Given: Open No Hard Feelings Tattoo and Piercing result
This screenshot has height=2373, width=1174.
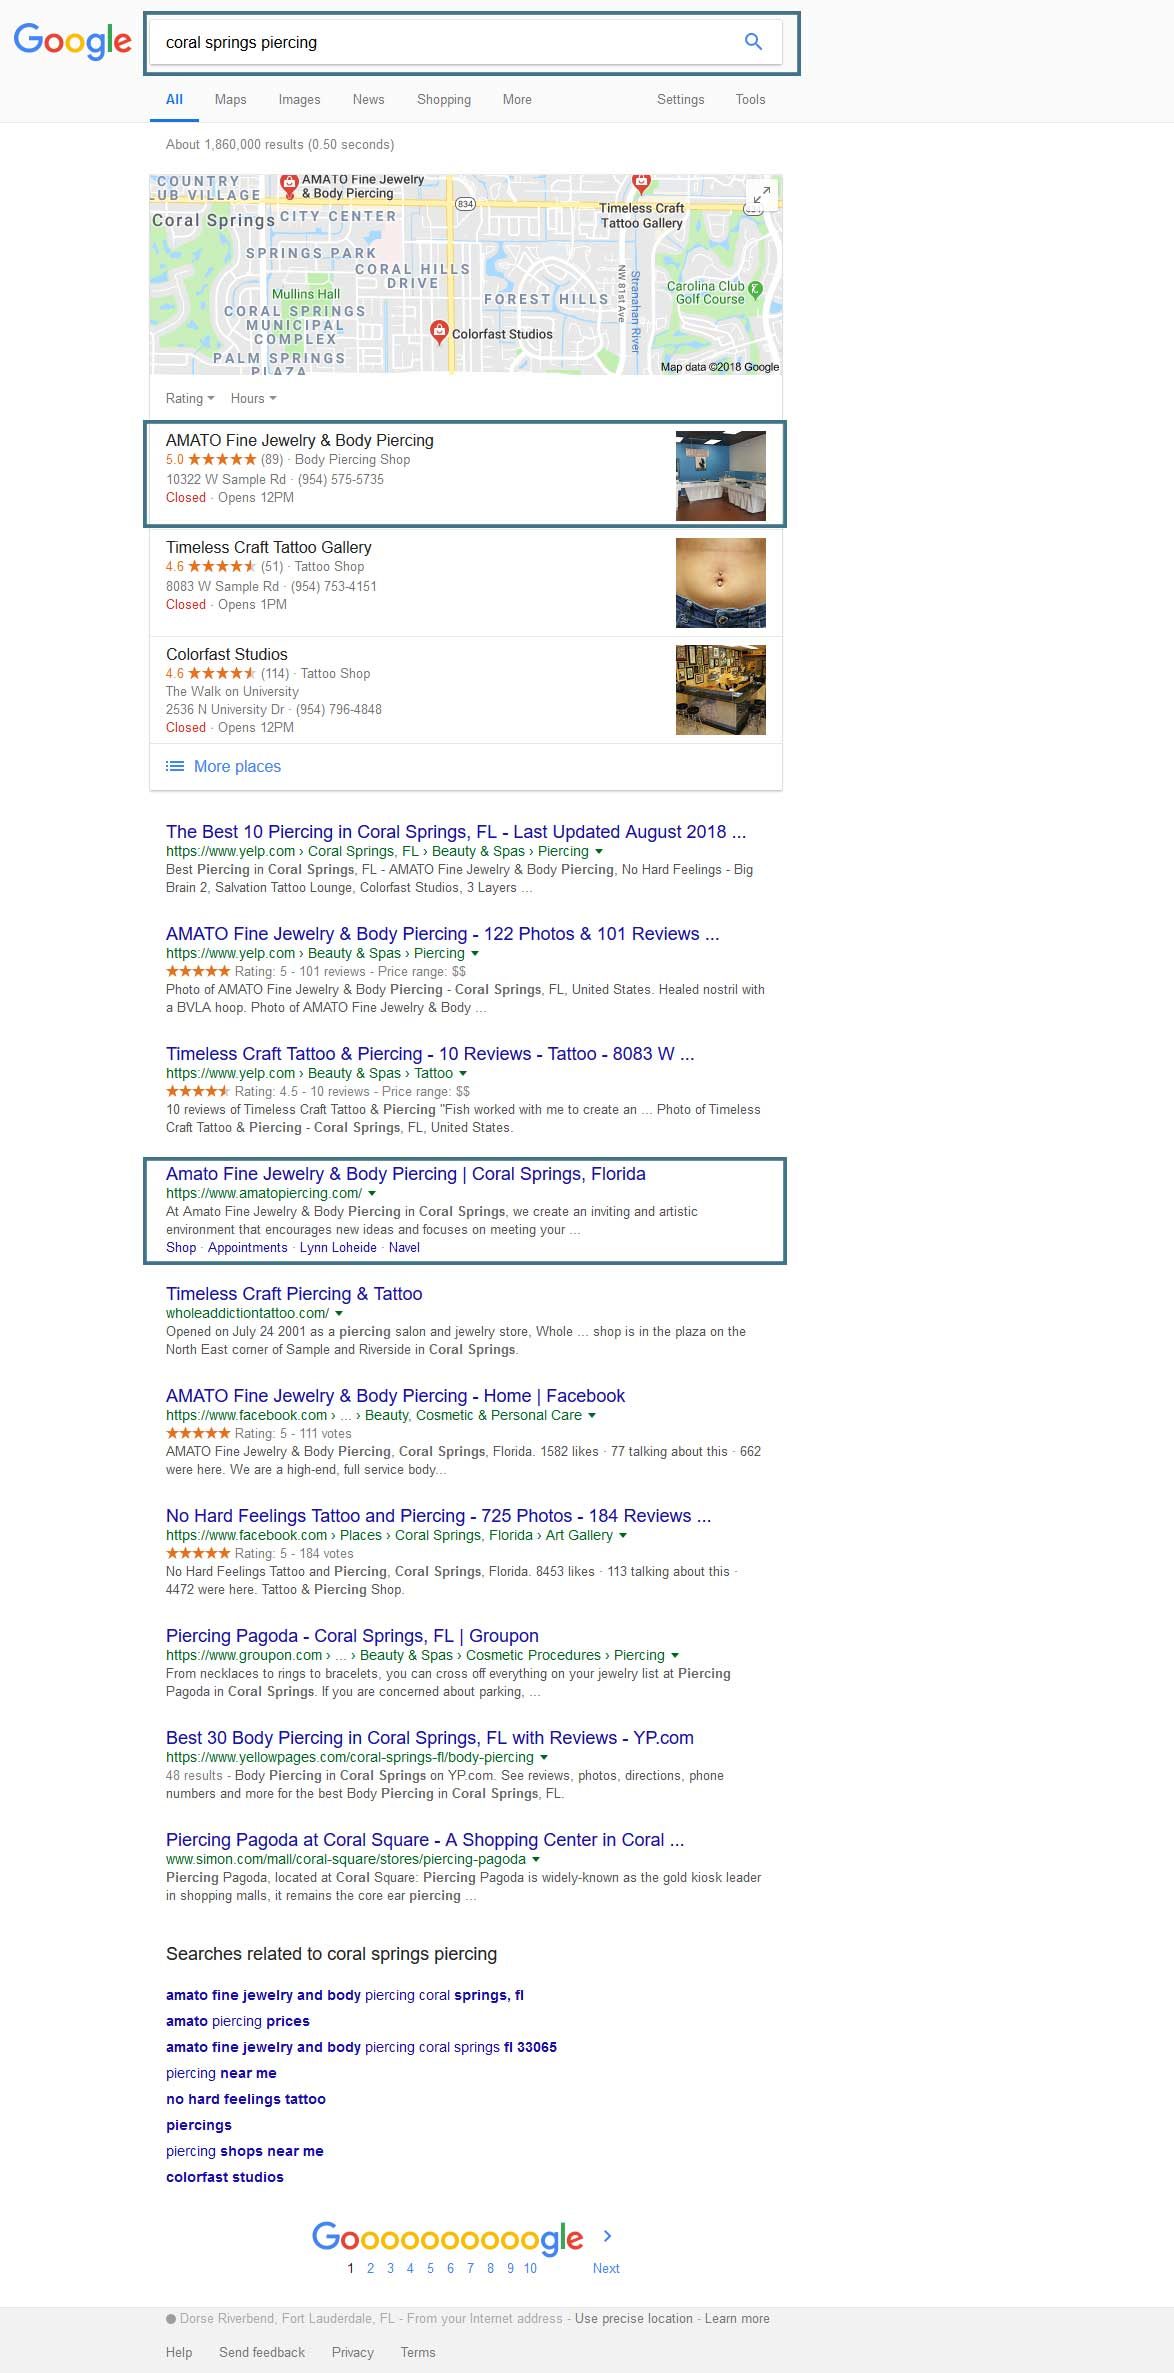Looking at the screenshot, I should pyautogui.click(x=438, y=1515).
